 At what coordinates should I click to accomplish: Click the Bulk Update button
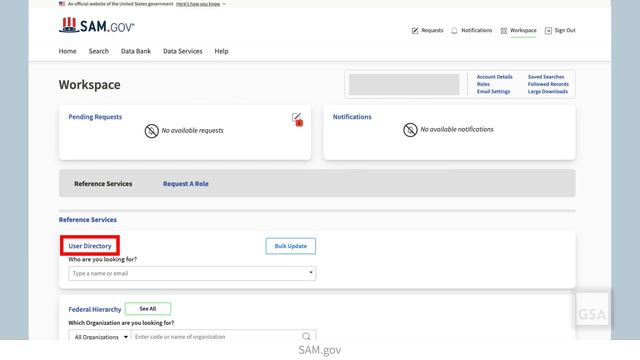coord(291,246)
